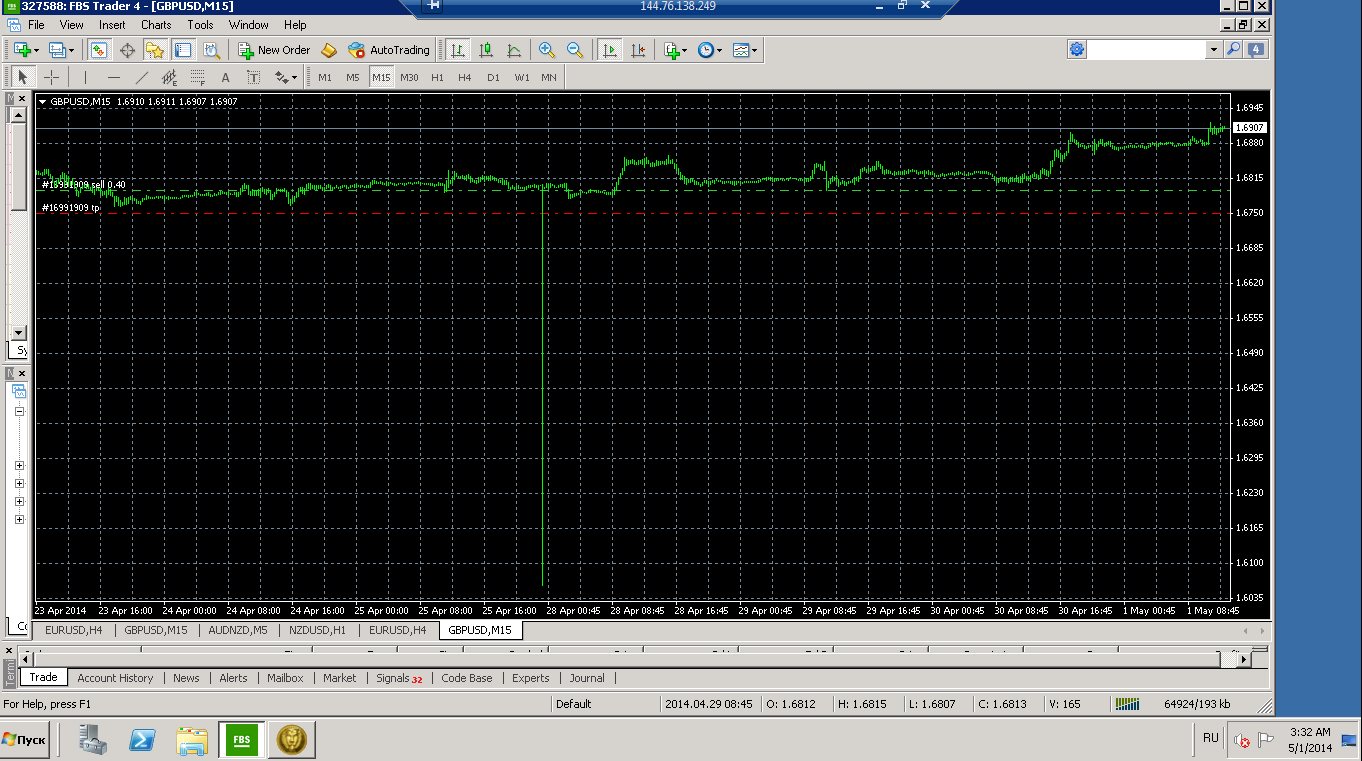Viewport: 1362px width, 761px height.
Task: Select the Text Label tool
Action: [x=253, y=77]
